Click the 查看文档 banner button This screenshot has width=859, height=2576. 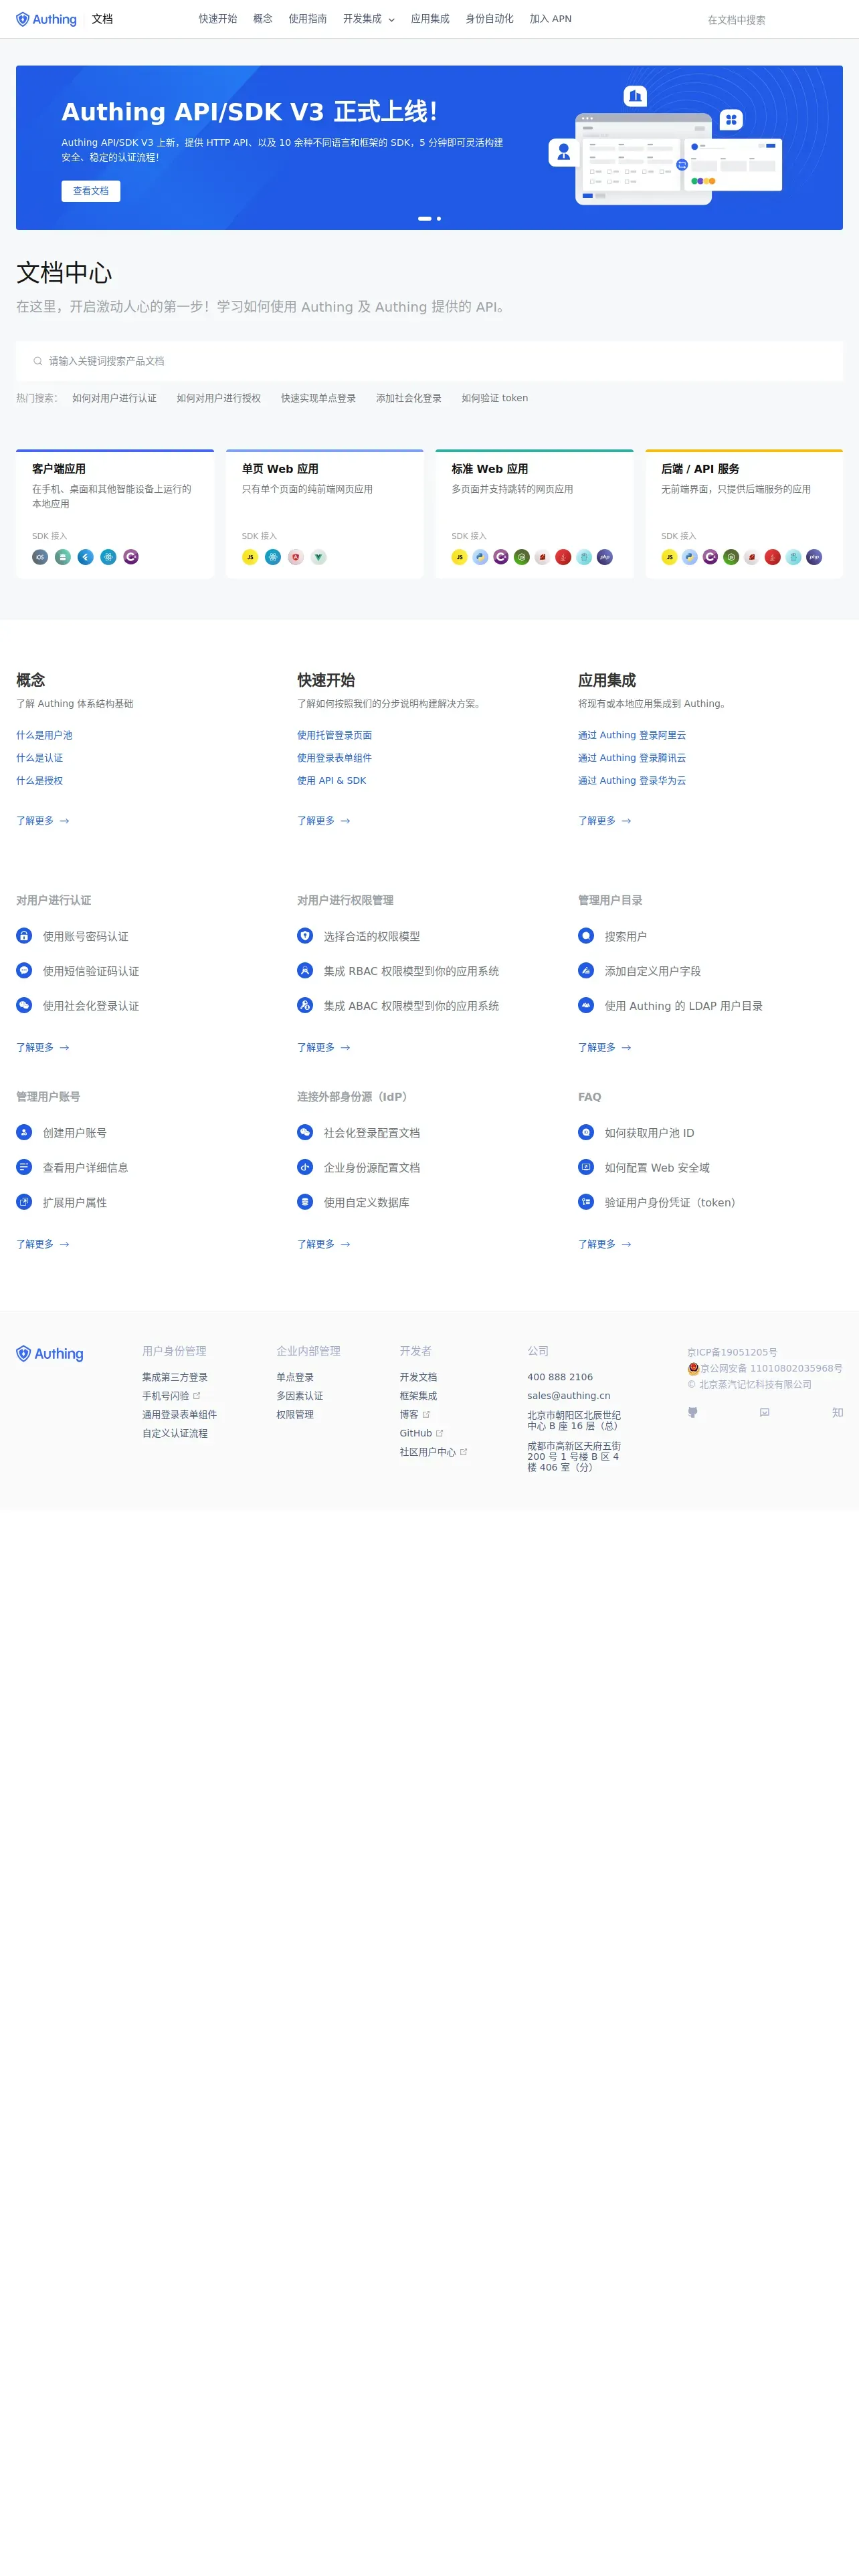pos(91,191)
